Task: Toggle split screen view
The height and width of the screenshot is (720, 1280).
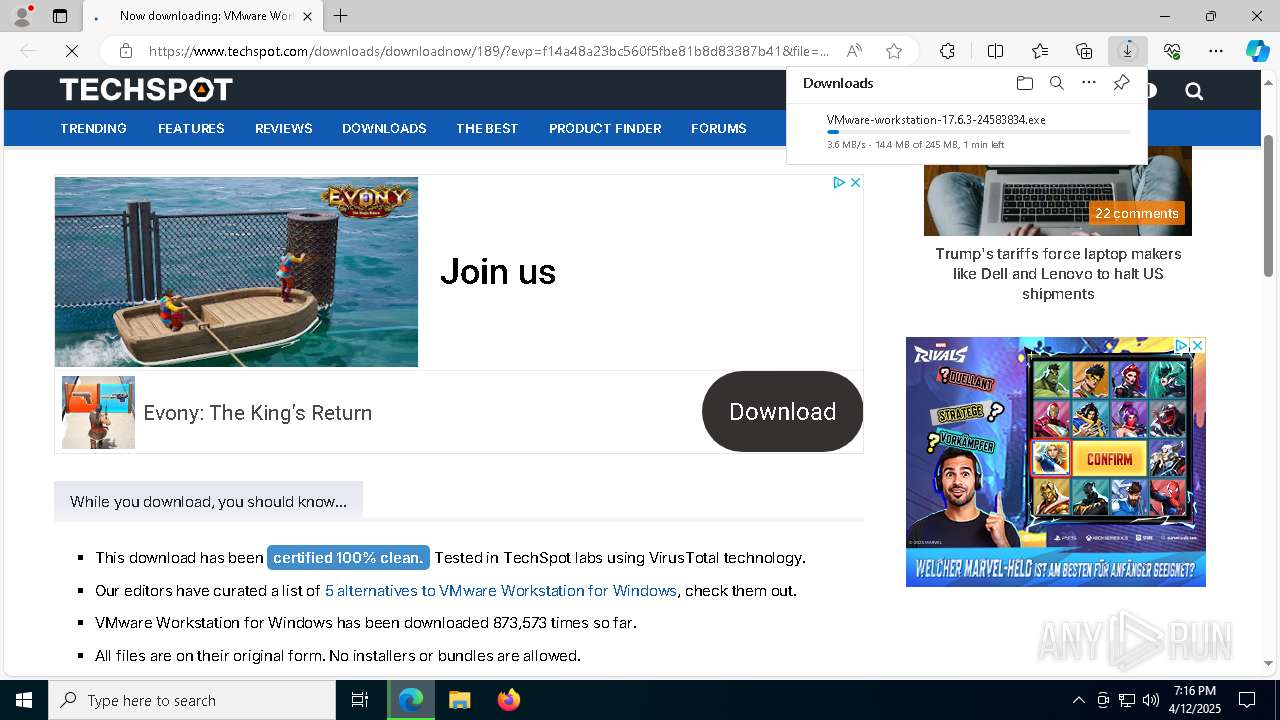Action: coord(995,51)
